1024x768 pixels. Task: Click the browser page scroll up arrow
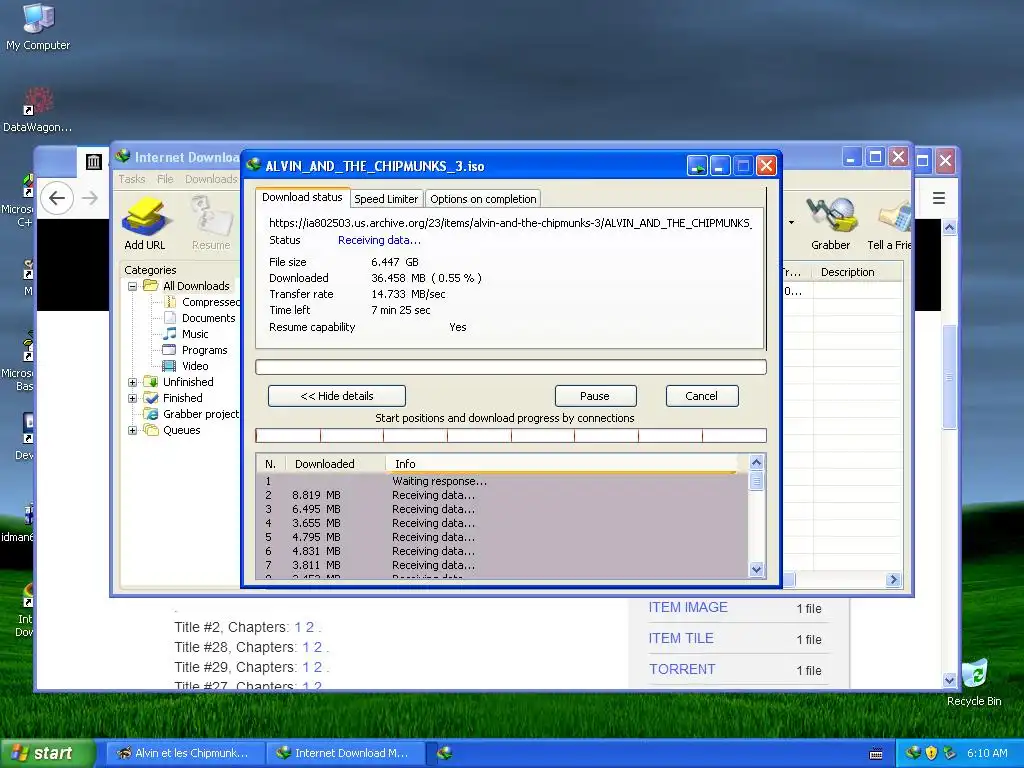[950, 227]
